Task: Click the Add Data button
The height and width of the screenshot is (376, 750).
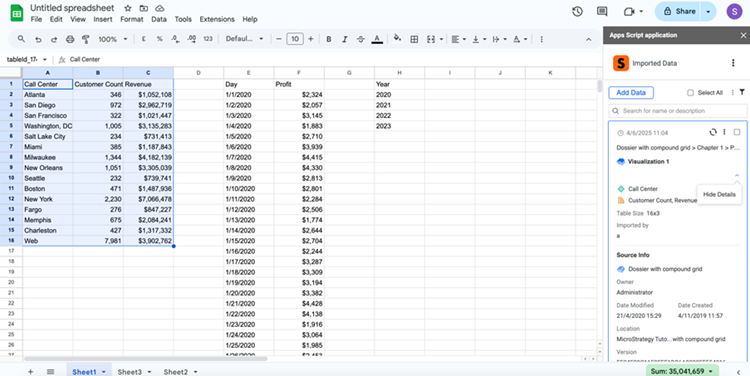Action: coord(631,93)
